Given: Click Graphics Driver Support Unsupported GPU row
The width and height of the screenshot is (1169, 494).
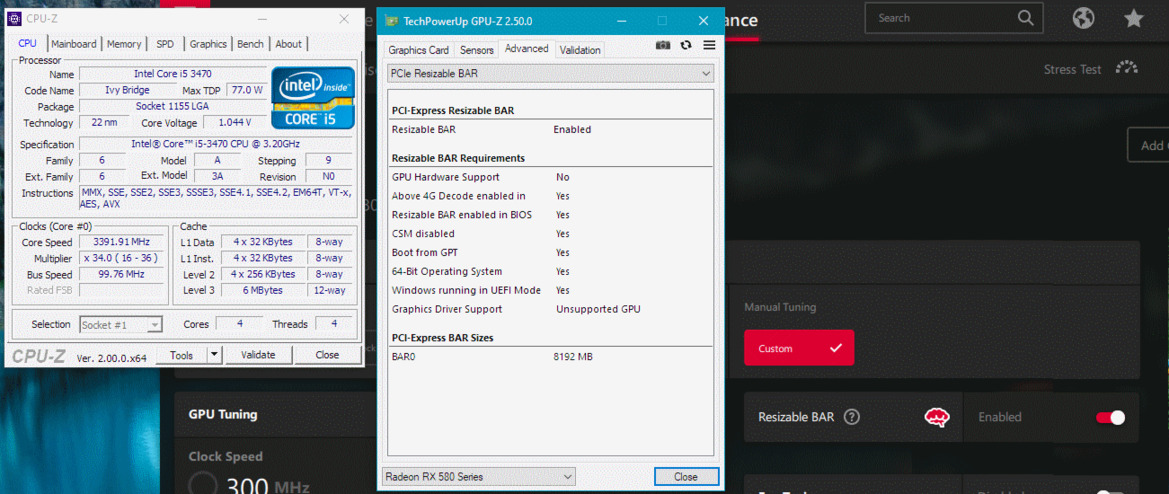Looking at the screenshot, I should tap(550, 309).
